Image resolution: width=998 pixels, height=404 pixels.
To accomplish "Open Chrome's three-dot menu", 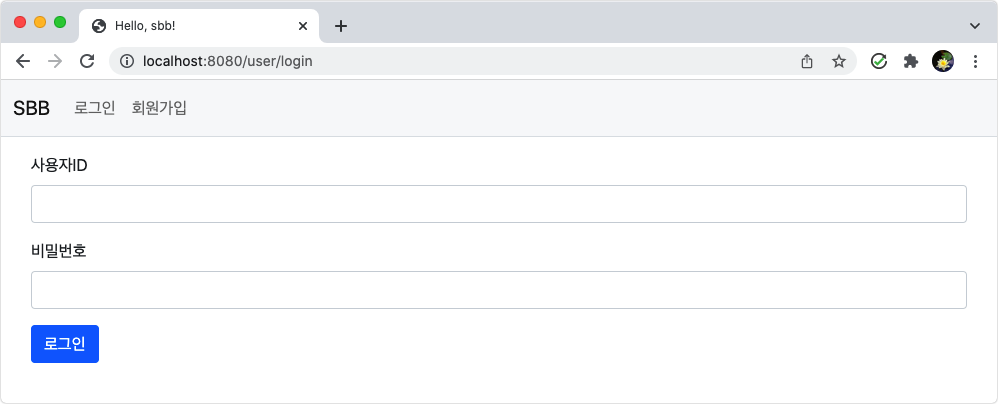I will click(x=975, y=61).
